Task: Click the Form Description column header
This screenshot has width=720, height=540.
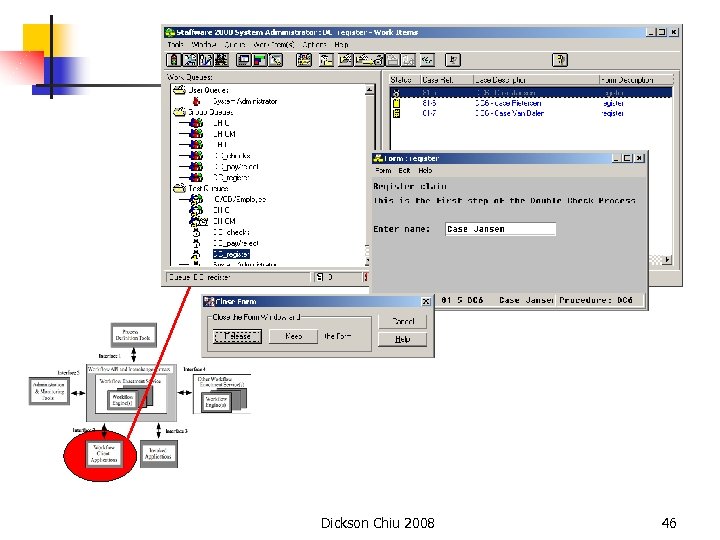Action: [x=636, y=80]
